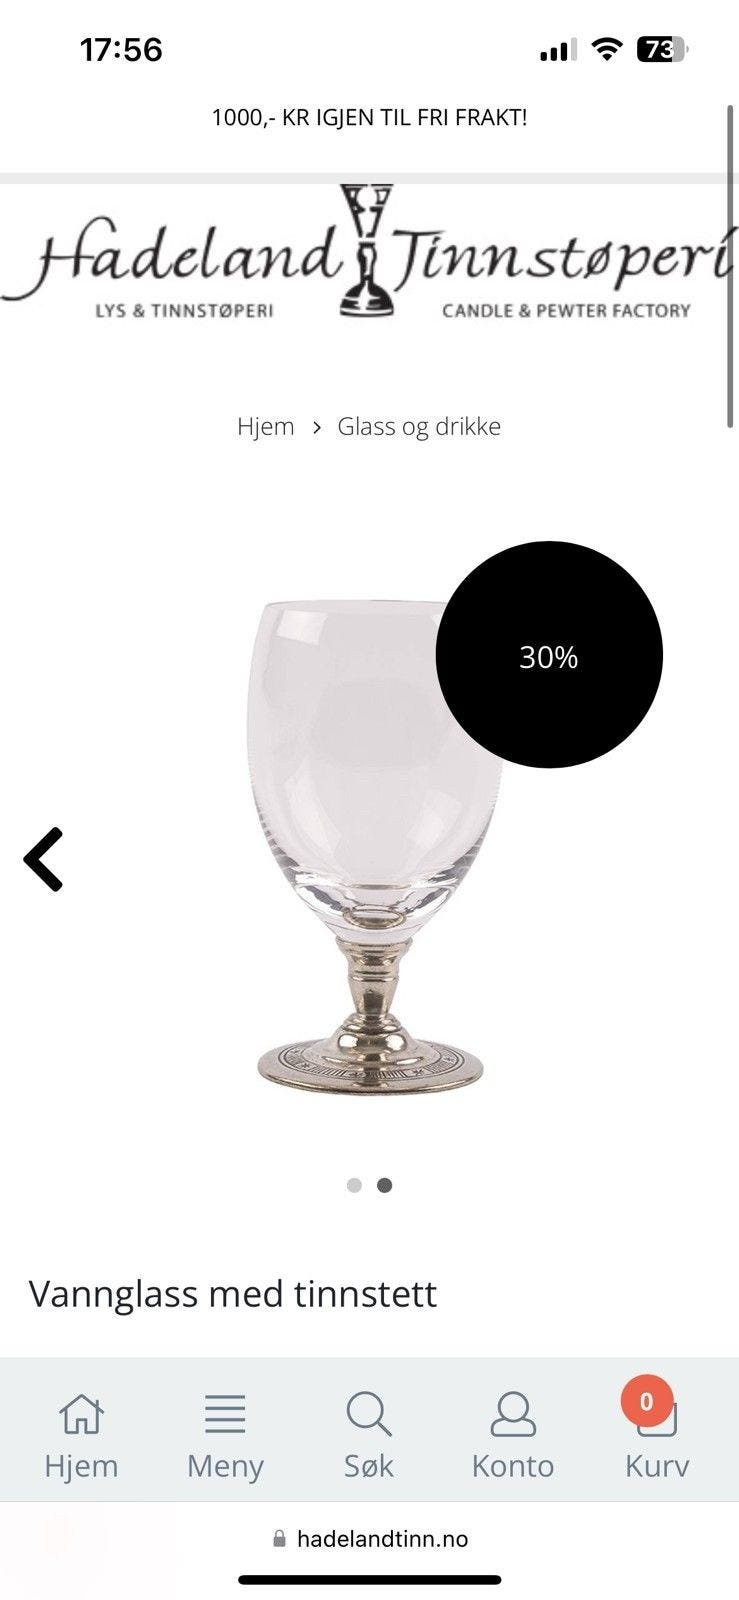Show previous product image with left arrow

pyautogui.click(x=44, y=859)
